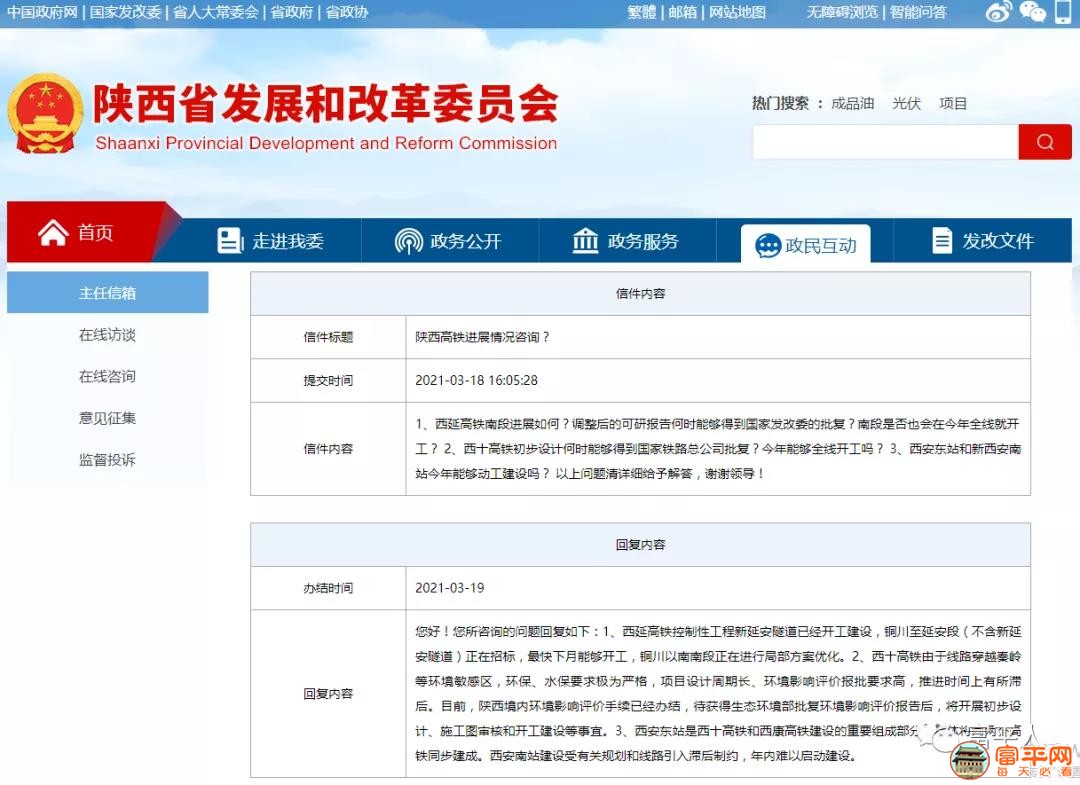Visit the 省政协 link
Screen dimensions: 1080x785
(346, 12)
